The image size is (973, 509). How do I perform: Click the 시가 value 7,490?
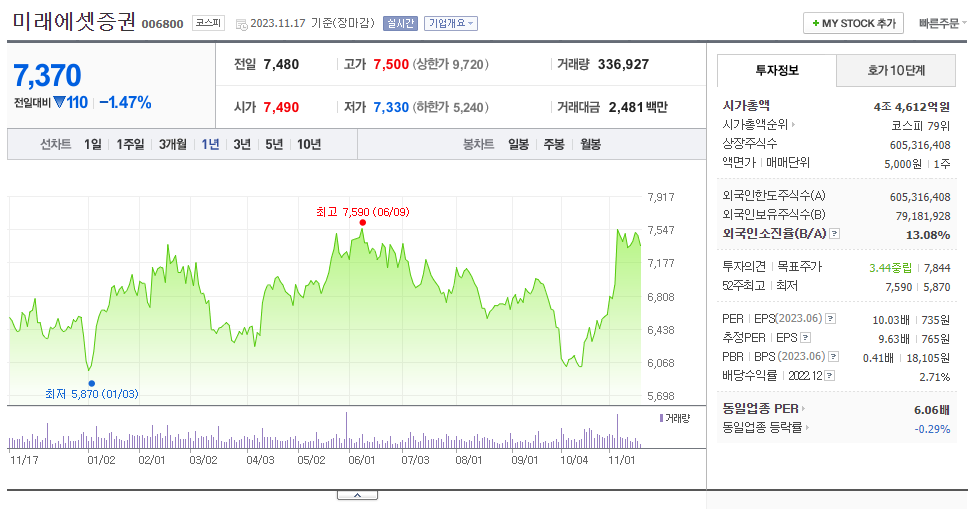[x=281, y=107]
